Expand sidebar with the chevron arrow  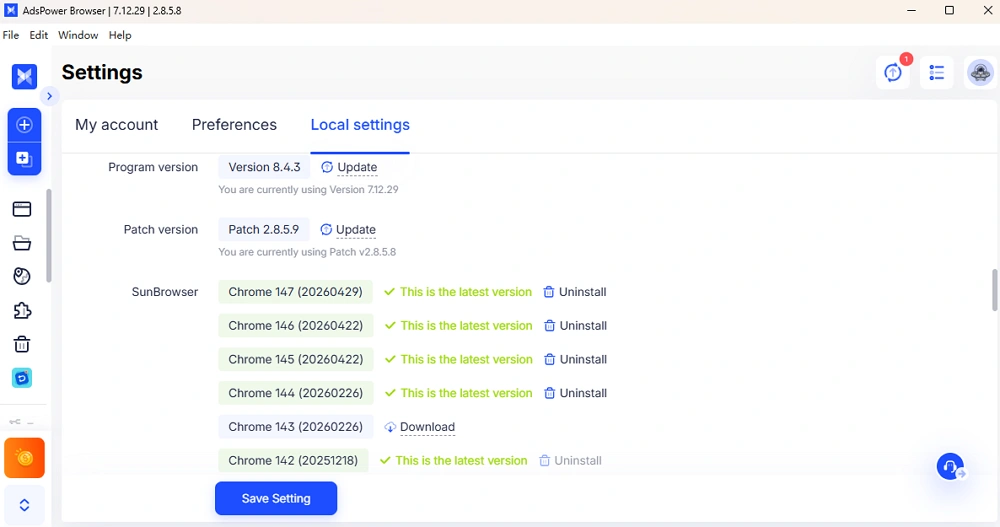[49, 96]
